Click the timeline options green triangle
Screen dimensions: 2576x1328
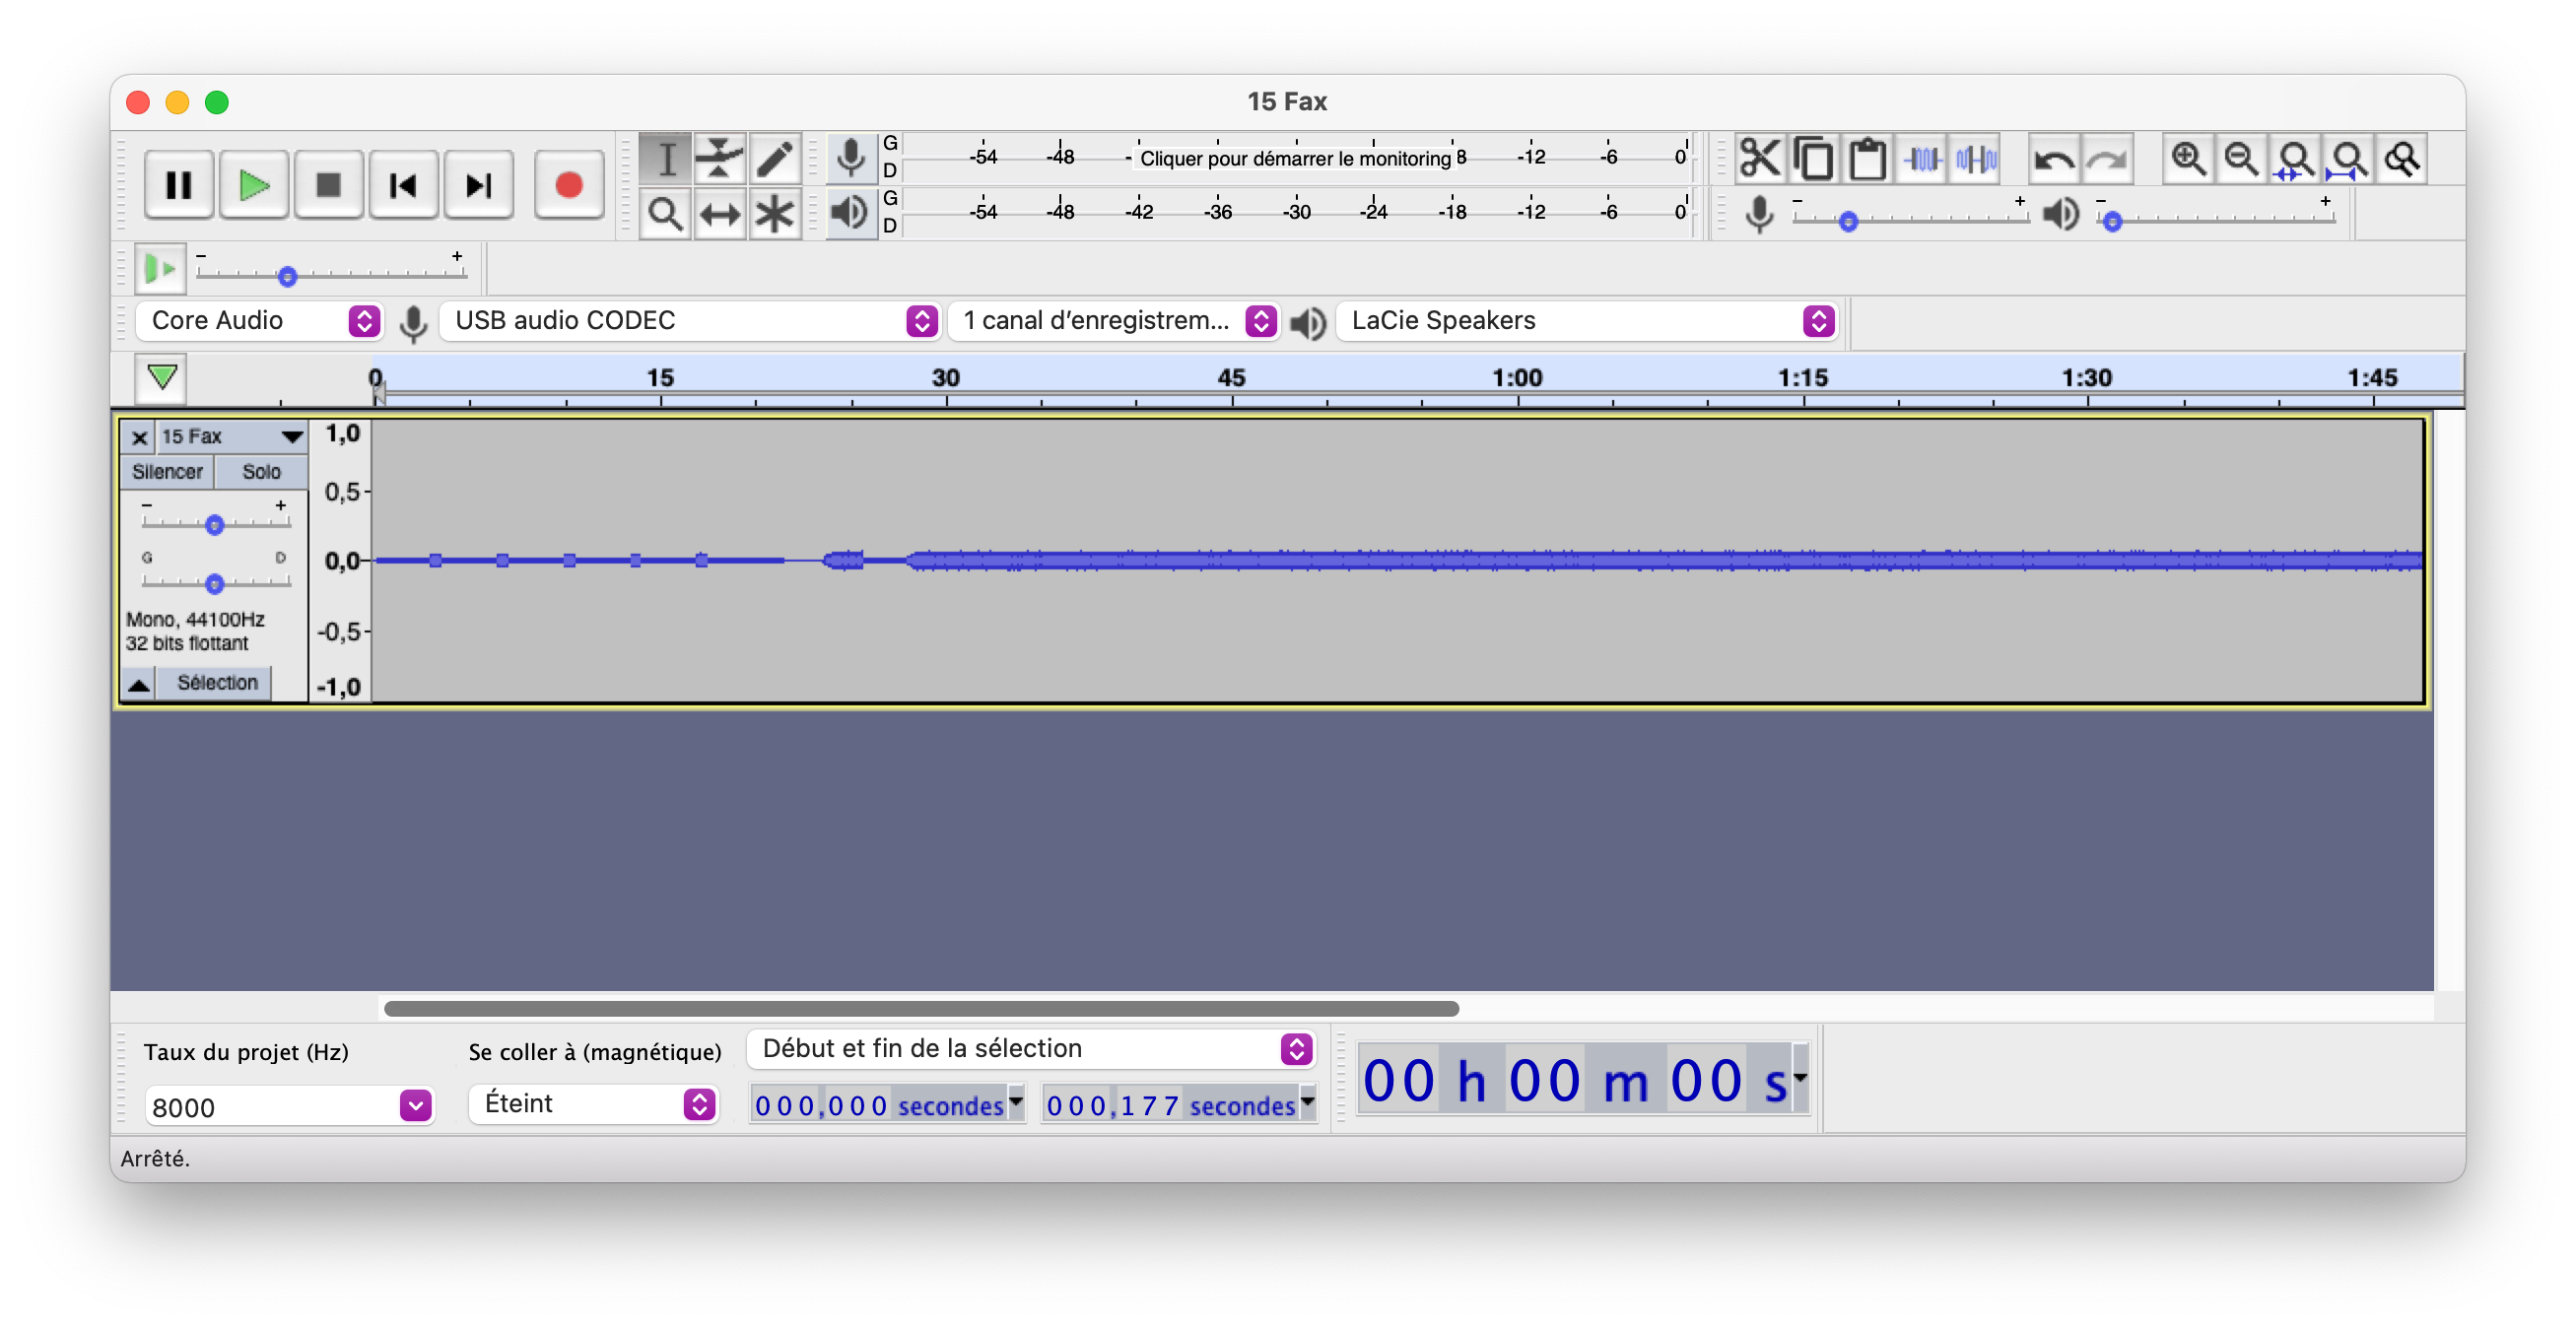click(x=162, y=377)
